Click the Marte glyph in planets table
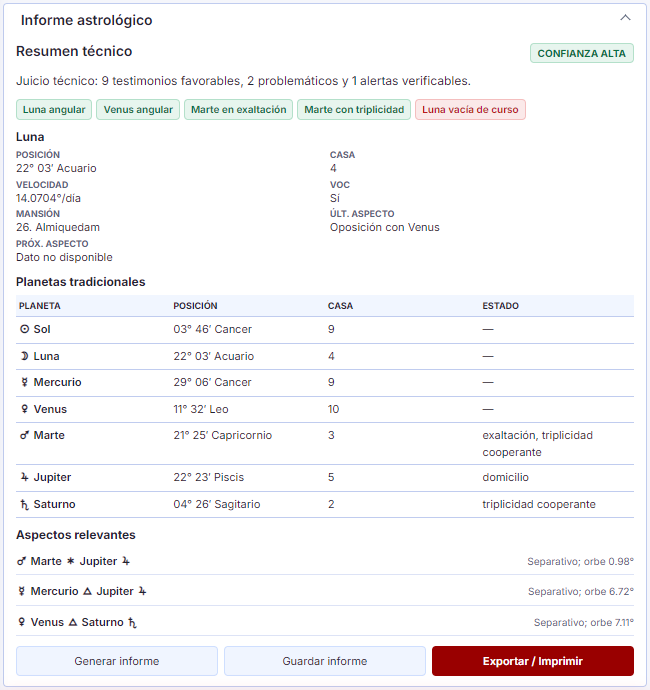Image resolution: width=650 pixels, height=690 pixels. pos(25,435)
